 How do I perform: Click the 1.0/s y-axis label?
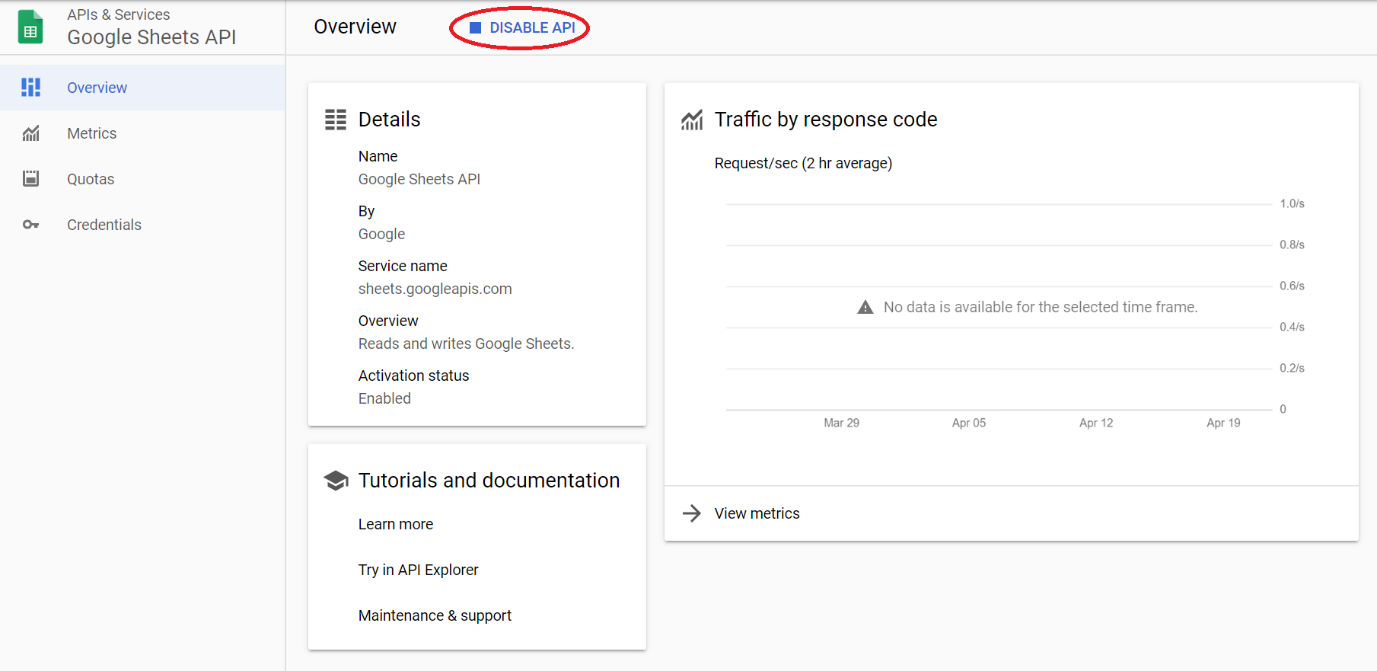(1292, 203)
